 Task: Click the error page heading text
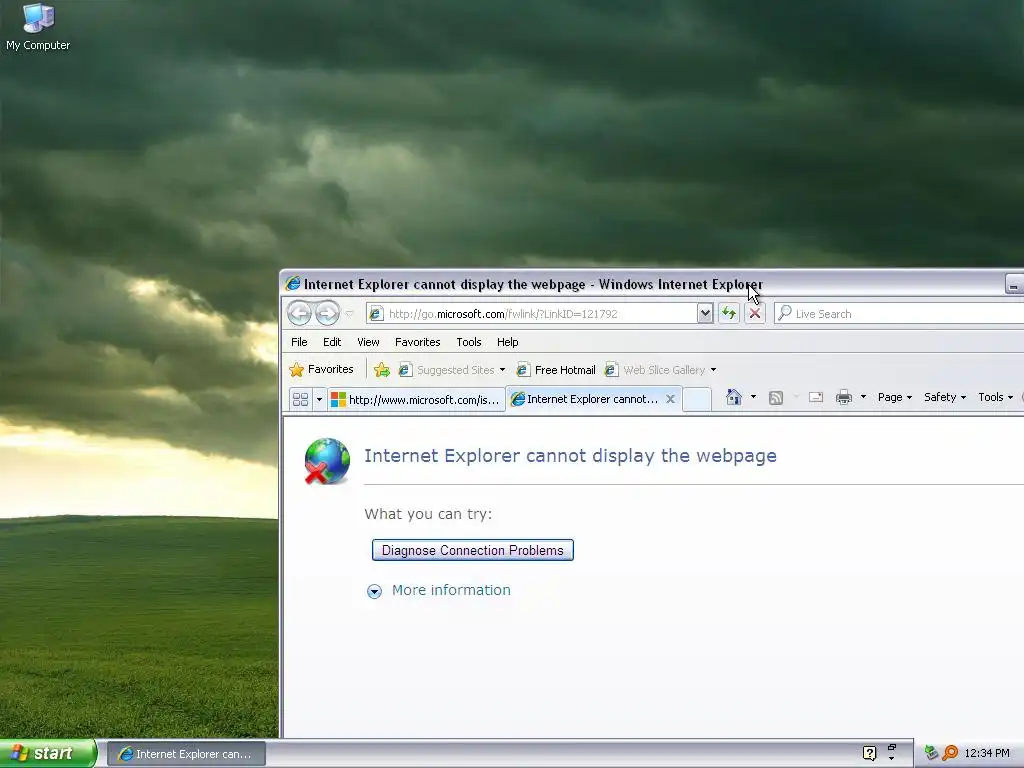coord(570,455)
